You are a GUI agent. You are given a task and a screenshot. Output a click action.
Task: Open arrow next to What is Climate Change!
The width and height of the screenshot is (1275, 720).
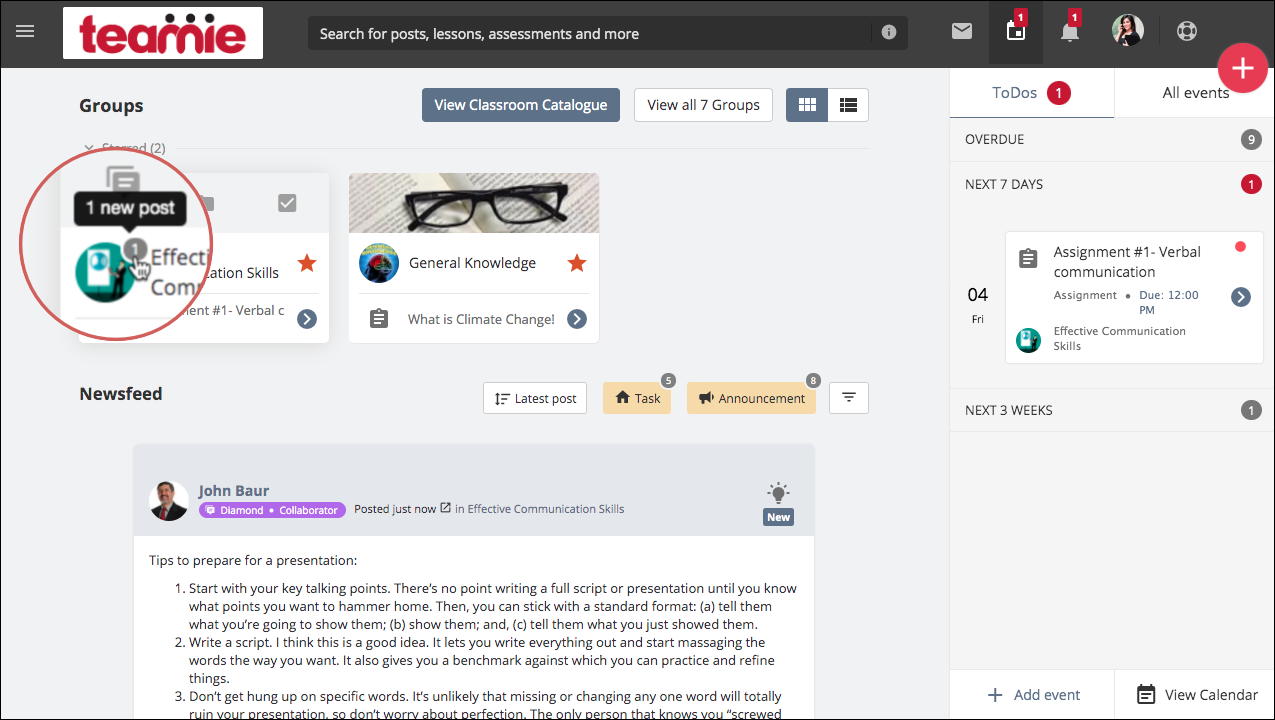point(577,319)
